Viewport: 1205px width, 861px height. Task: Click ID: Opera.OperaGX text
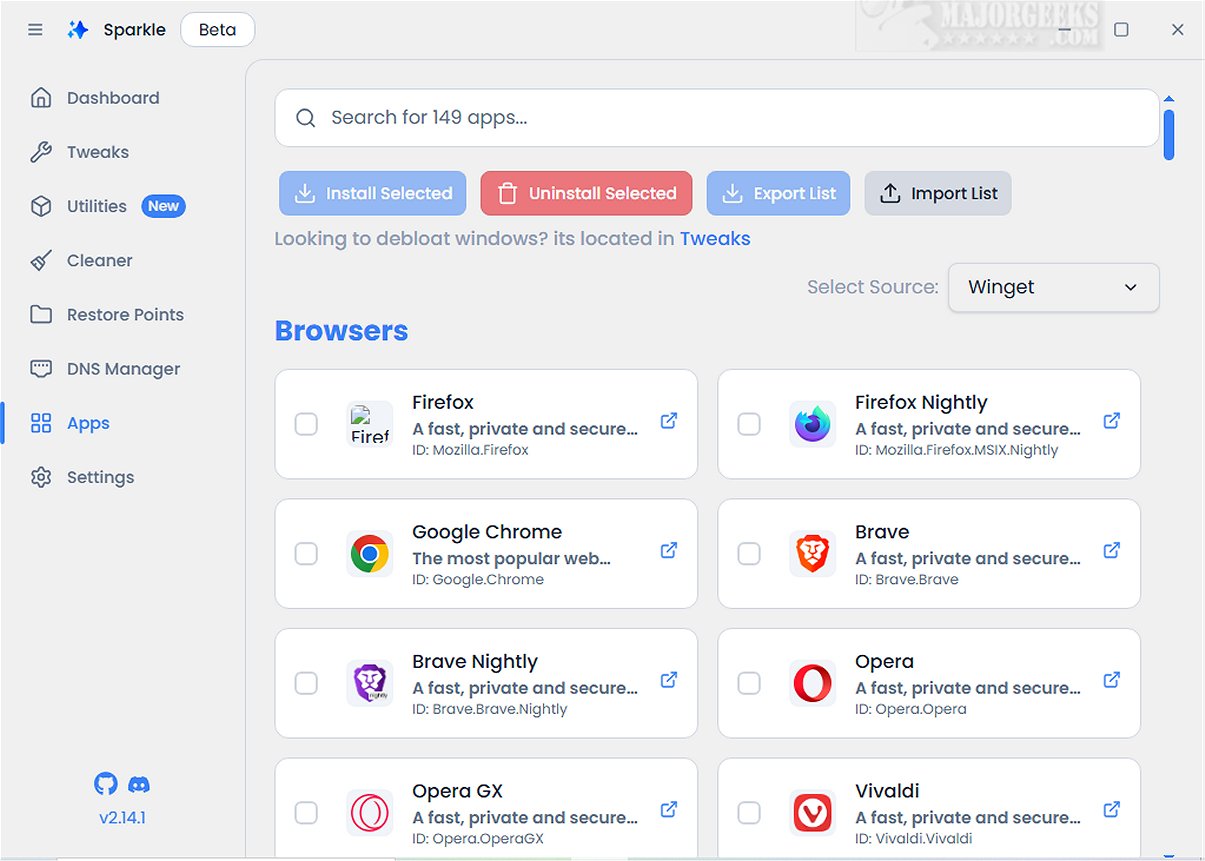click(x=478, y=838)
